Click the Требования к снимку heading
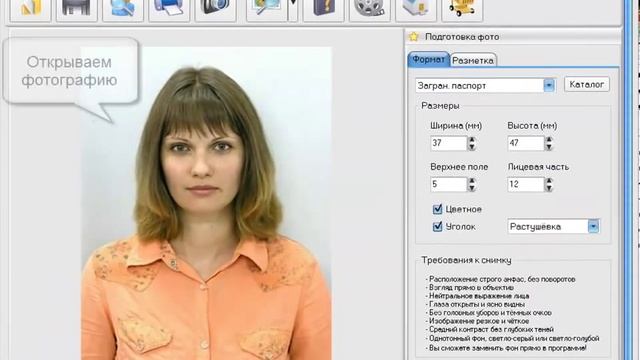The width and height of the screenshot is (640, 360). coord(466,260)
